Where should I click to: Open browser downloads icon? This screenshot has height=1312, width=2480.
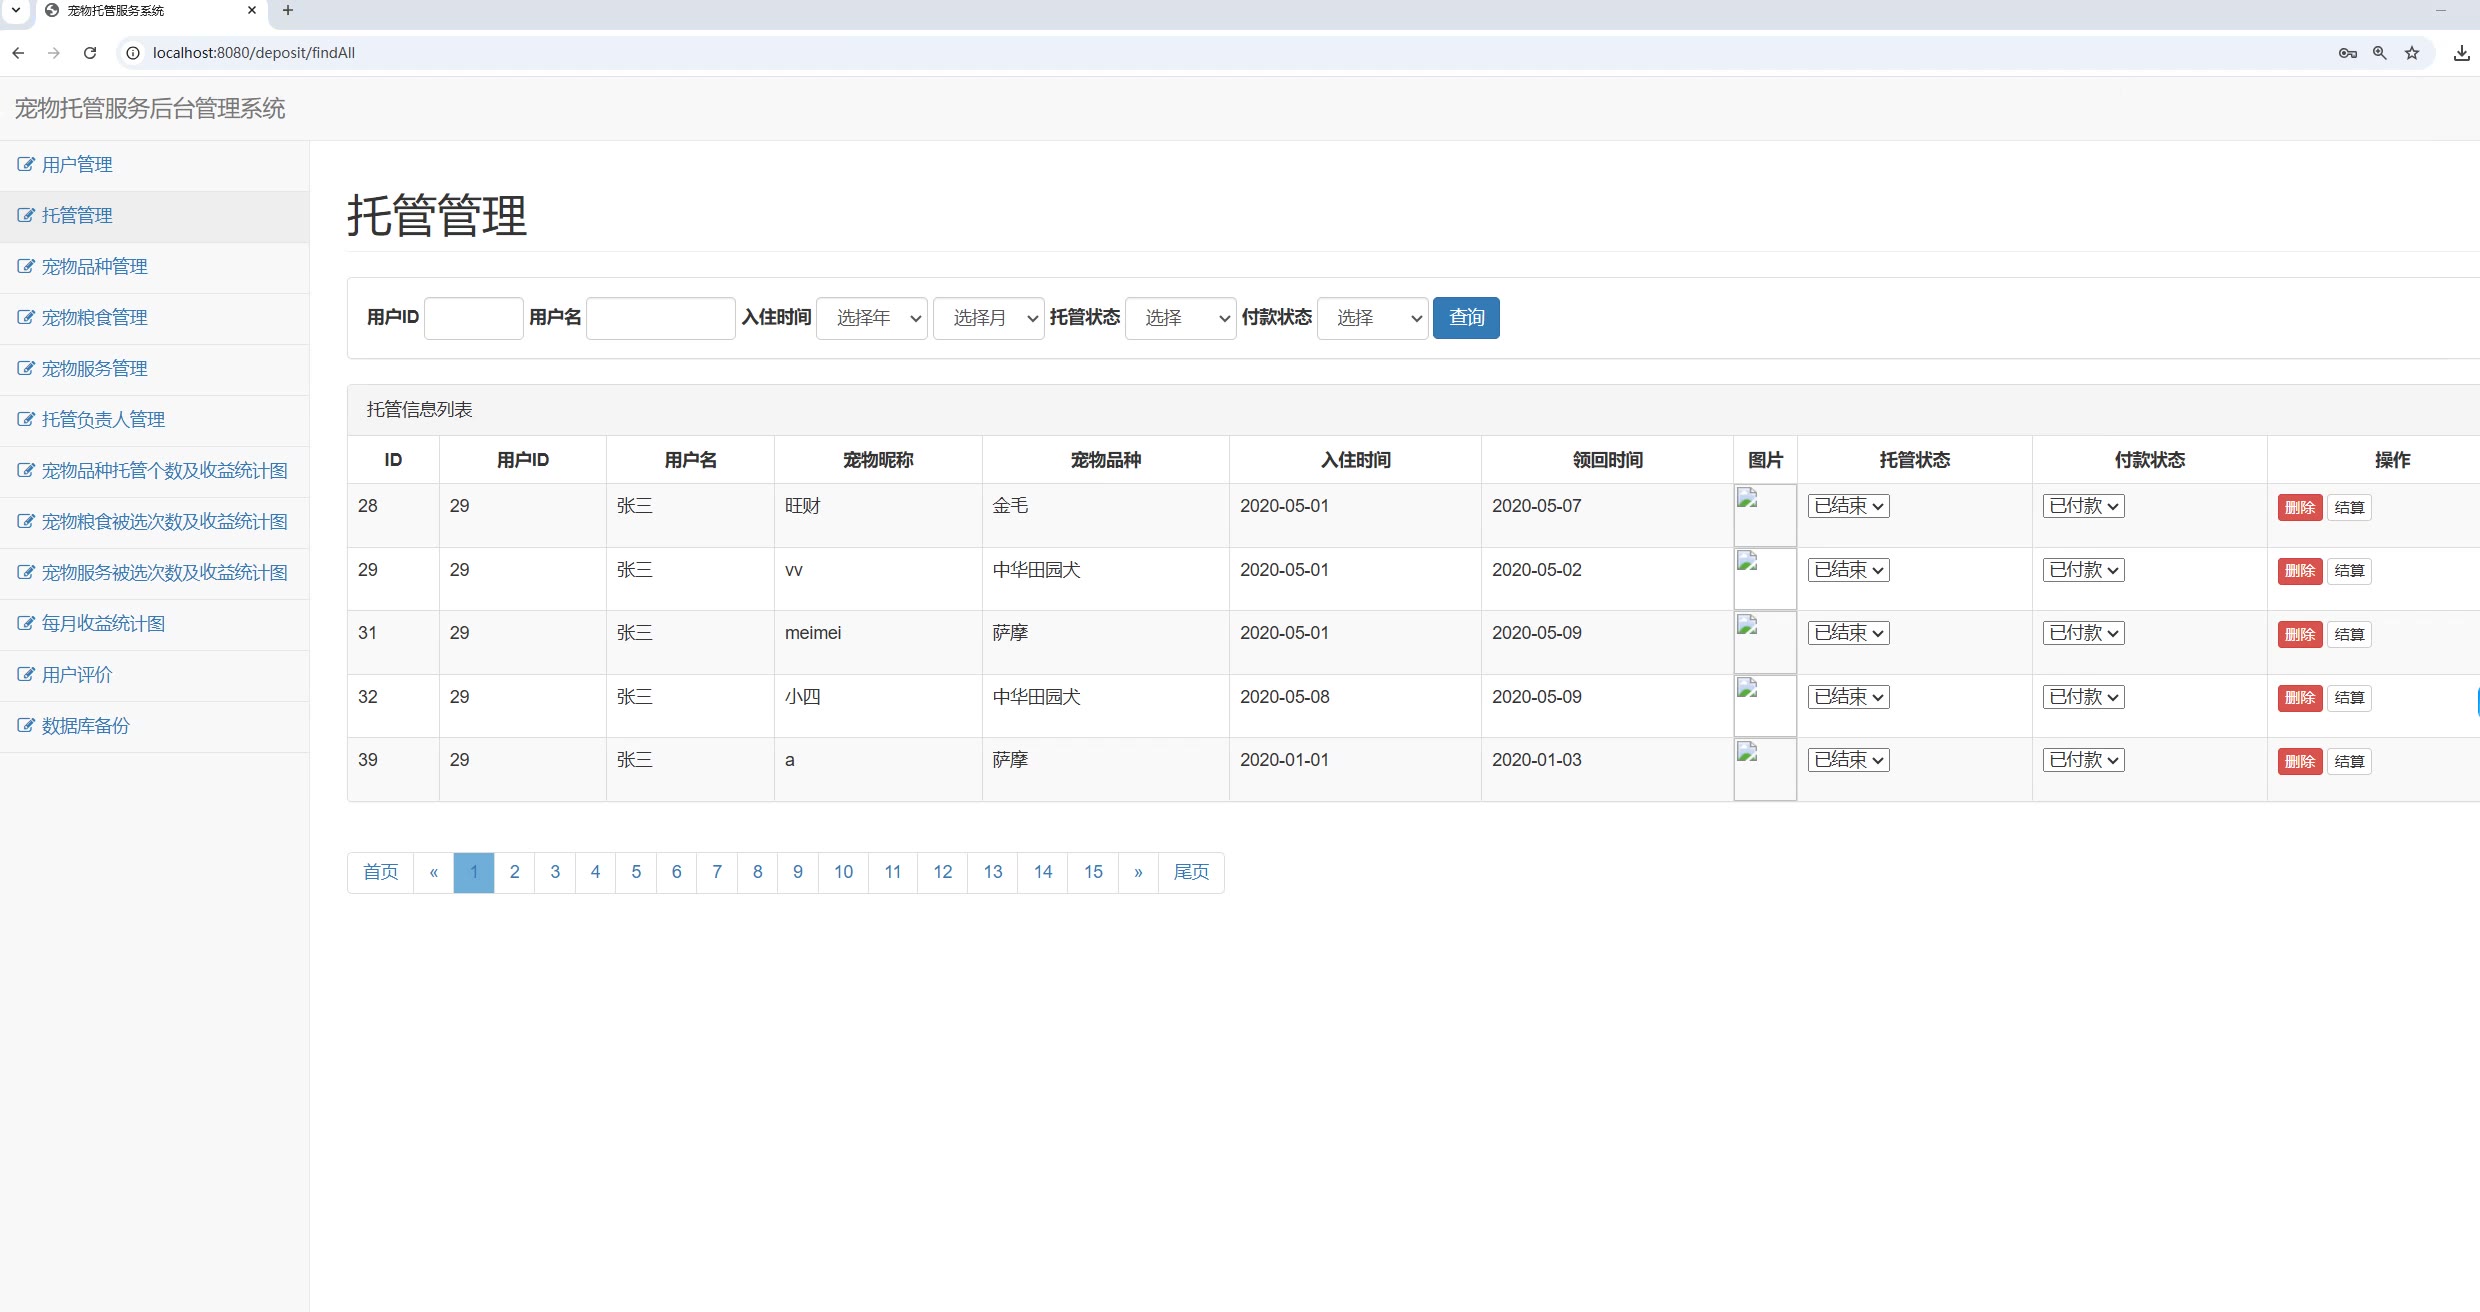[2461, 53]
